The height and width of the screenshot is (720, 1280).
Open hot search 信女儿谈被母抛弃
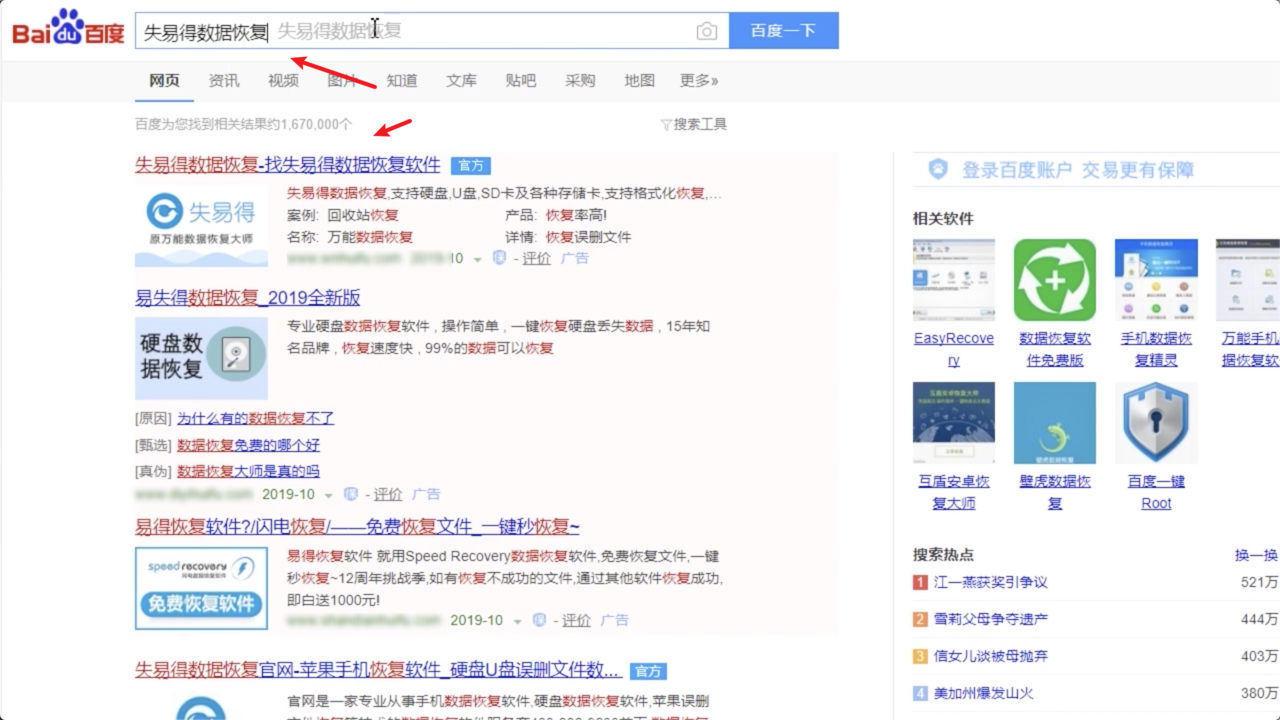991,656
